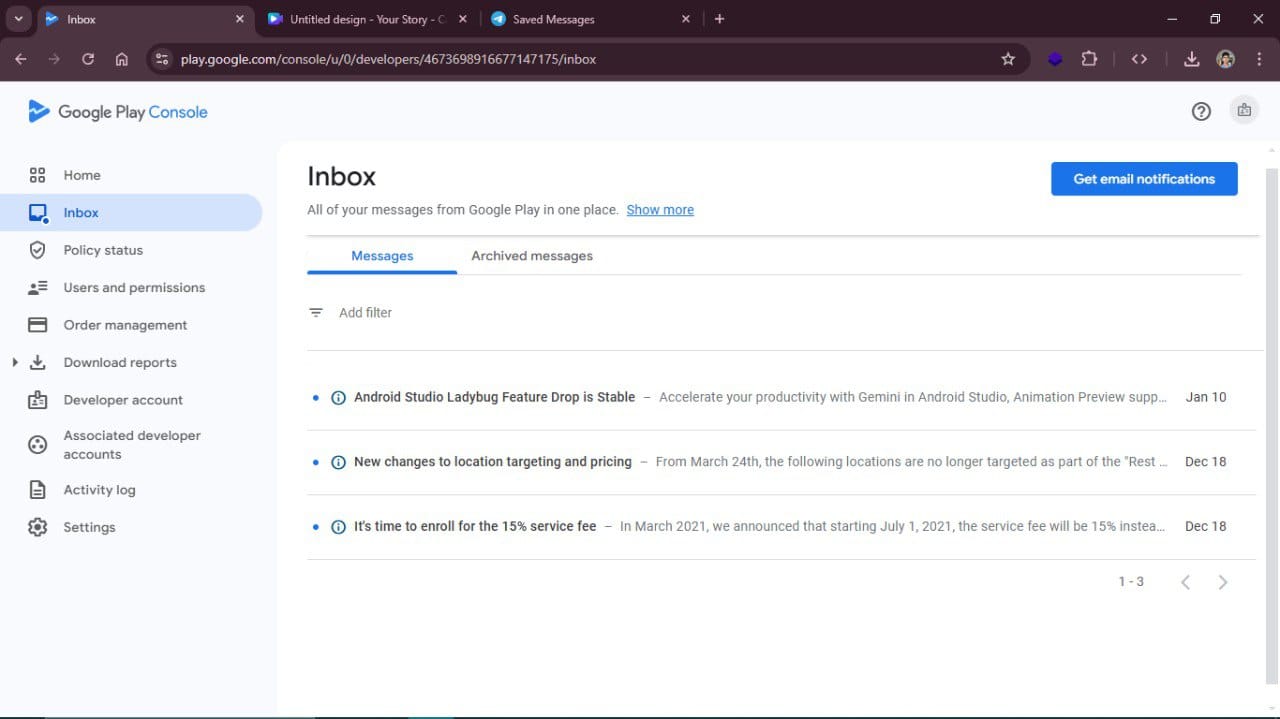Open Home in the sidebar
Image resolution: width=1280 pixels, height=719 pixels.
131,175
